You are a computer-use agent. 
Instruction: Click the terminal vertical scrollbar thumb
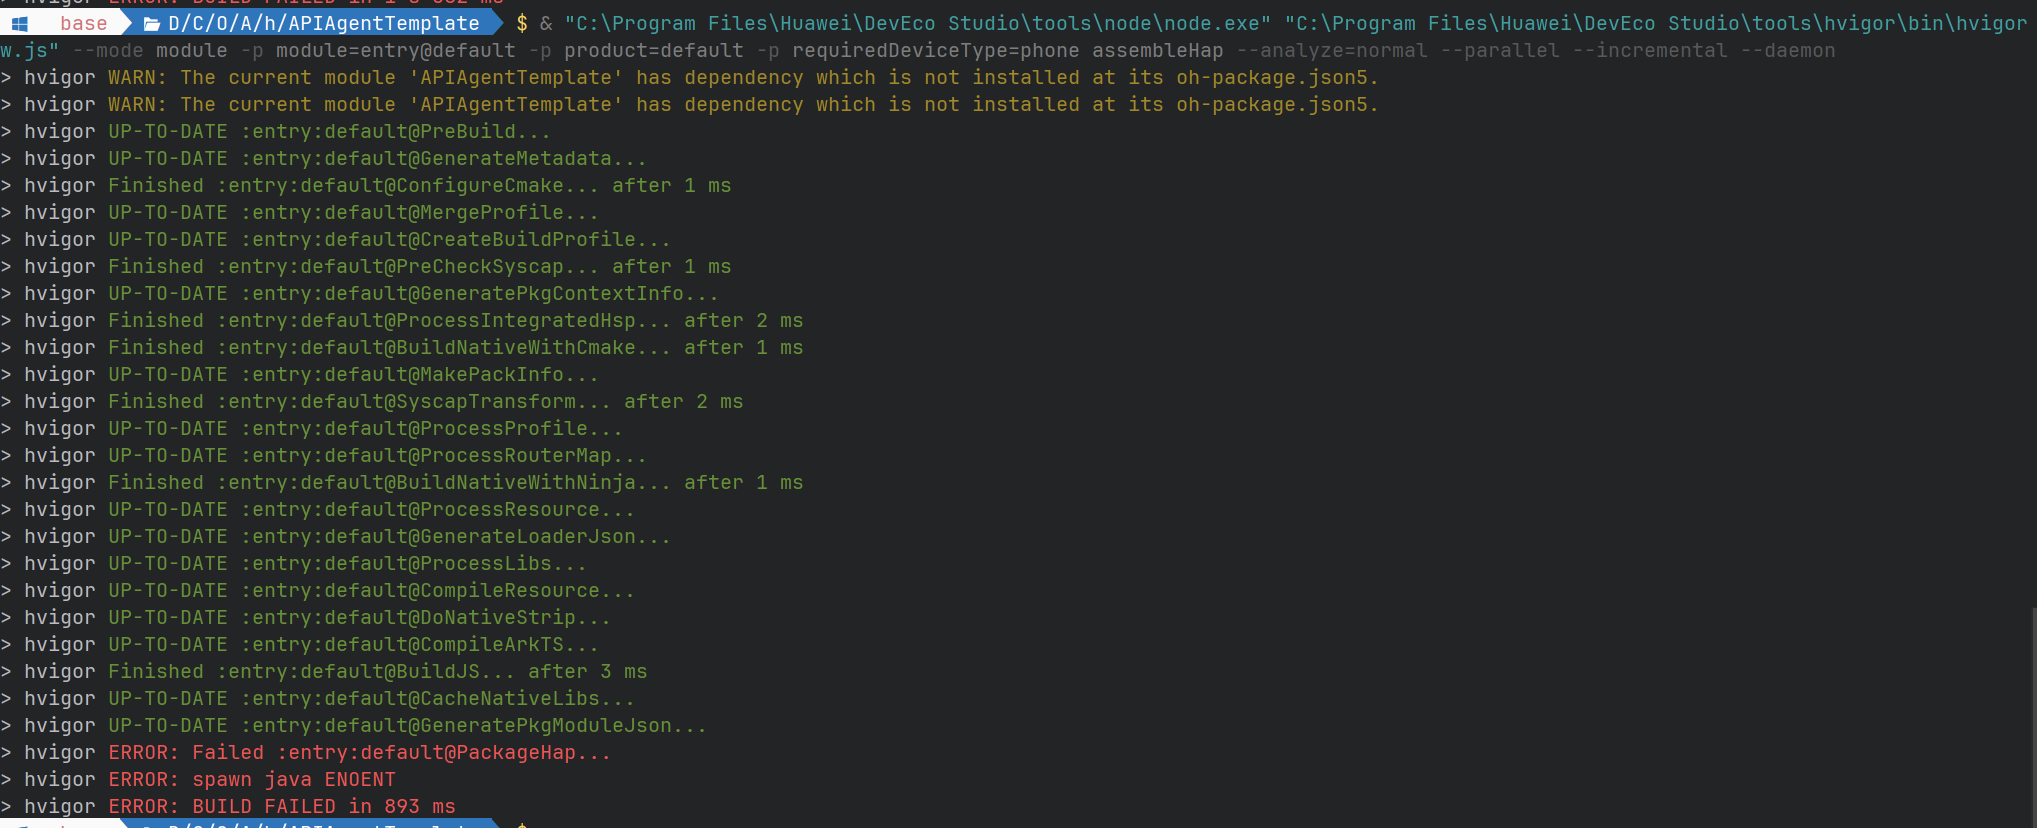(x=2033, y=717)
